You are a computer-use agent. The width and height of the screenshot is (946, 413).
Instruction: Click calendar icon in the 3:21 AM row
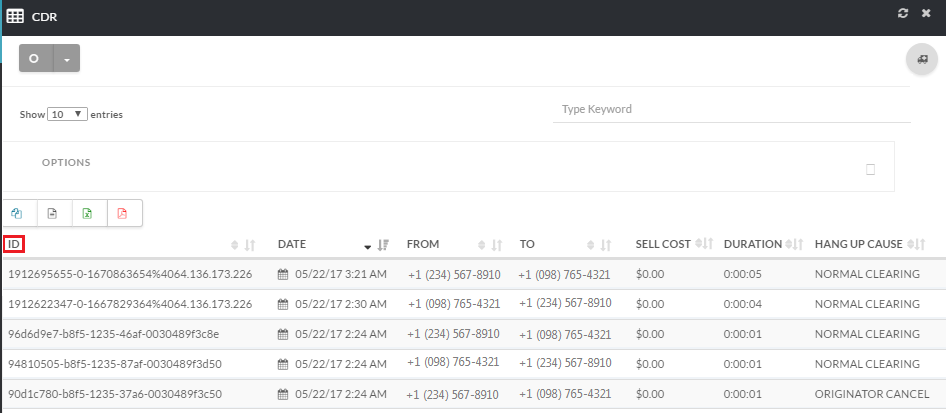point(283,274)
